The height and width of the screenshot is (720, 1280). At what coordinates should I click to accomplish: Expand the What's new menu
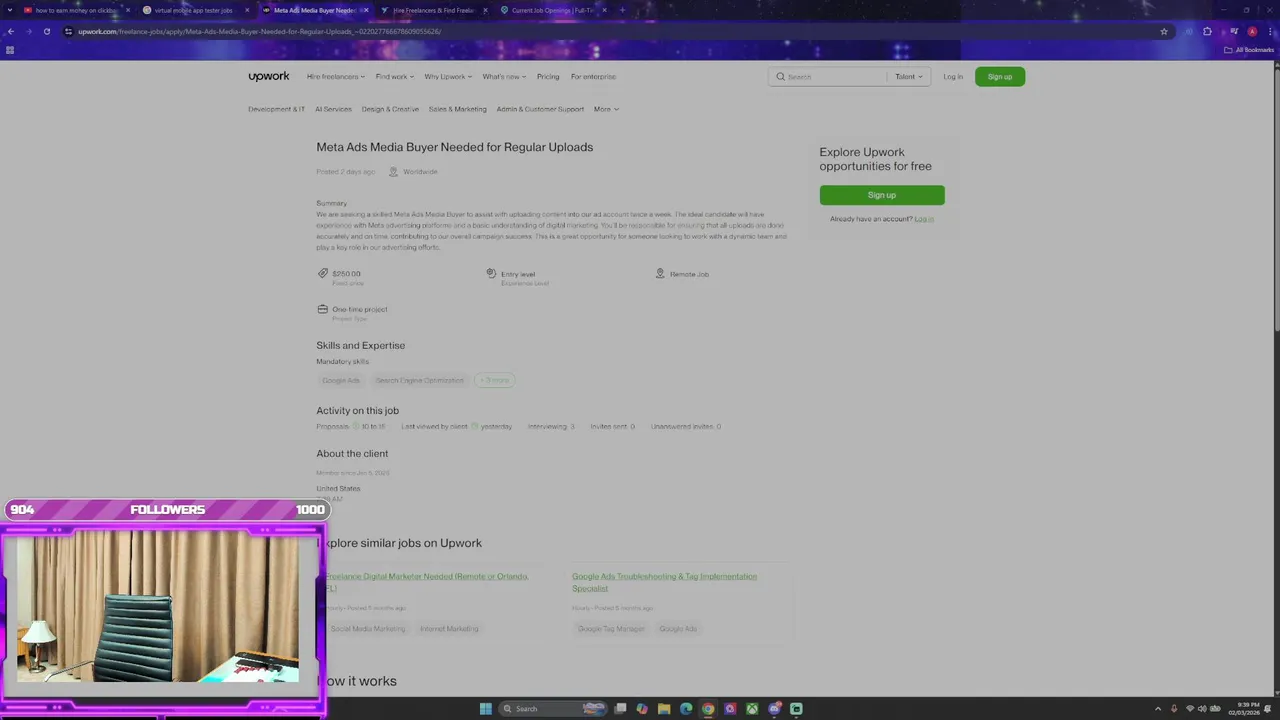point(504,77)
